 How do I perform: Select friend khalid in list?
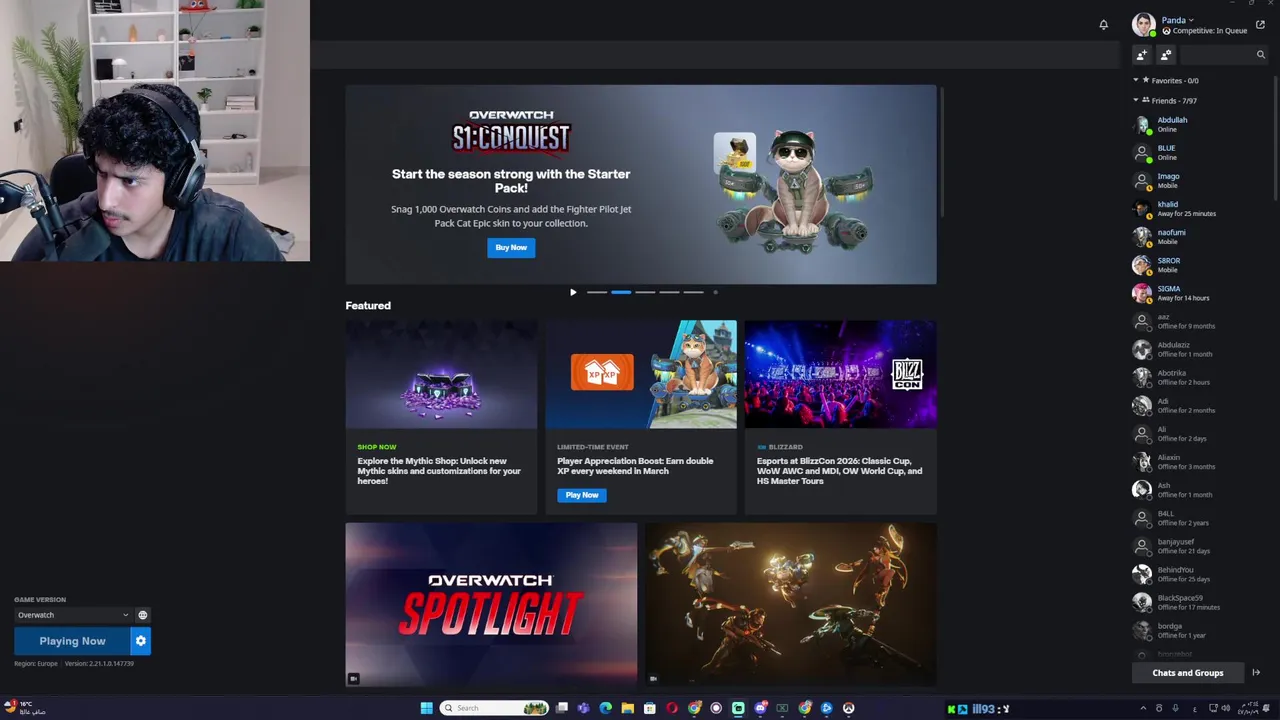coord(1200,208)
